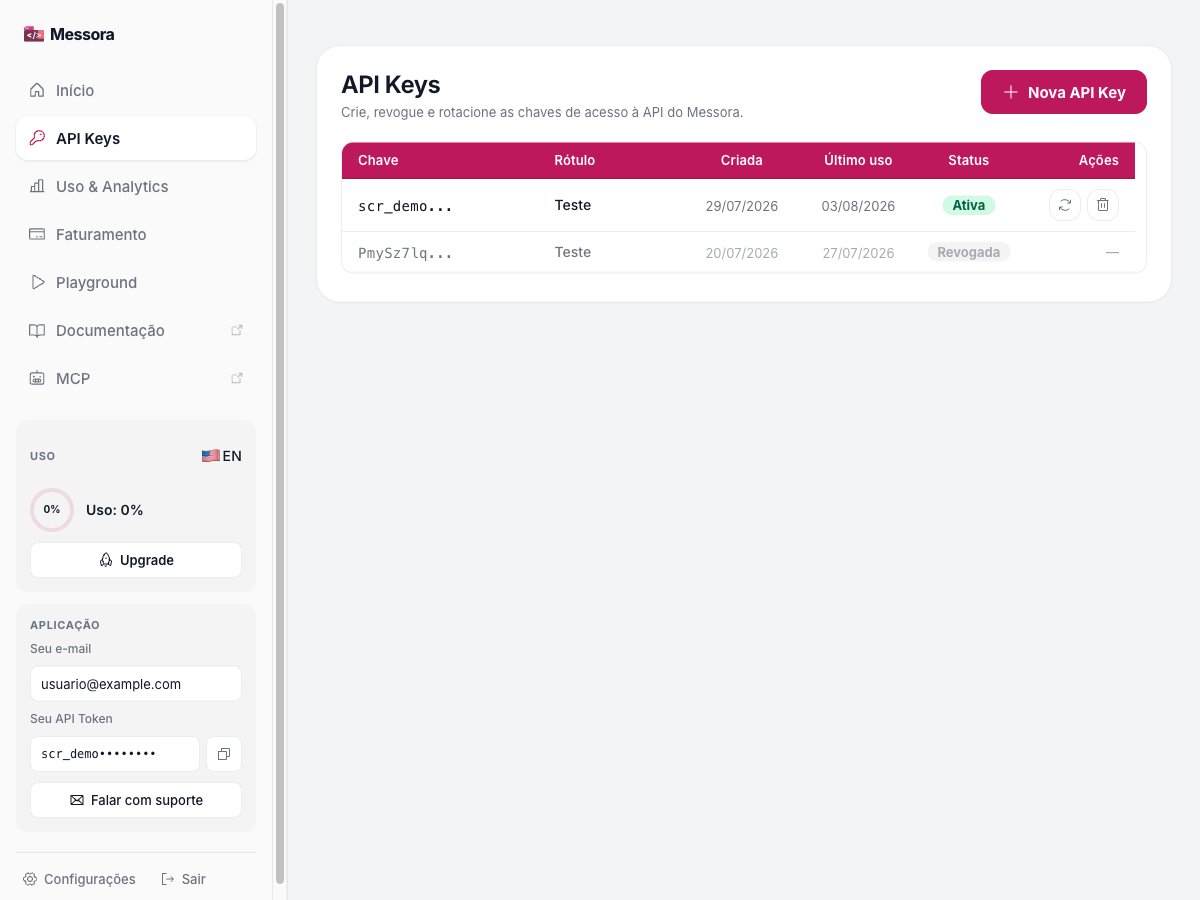Open Uso & Analytics
Screen dimensions: 1200x900
(136, 186)
